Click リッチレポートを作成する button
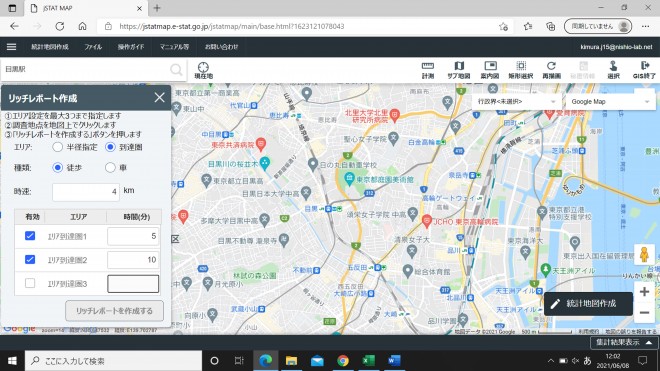Viewport: 660px width, 371px height. click(114, 311)
